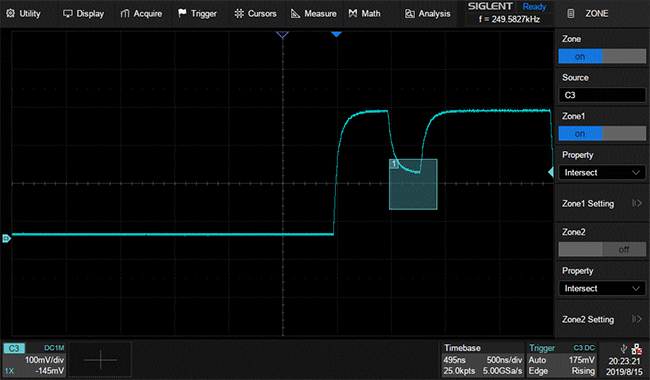Screen dimensions: 650x380
Task: Open the Analysis menu
Action: pyautogui.click(x=427, y=14)
